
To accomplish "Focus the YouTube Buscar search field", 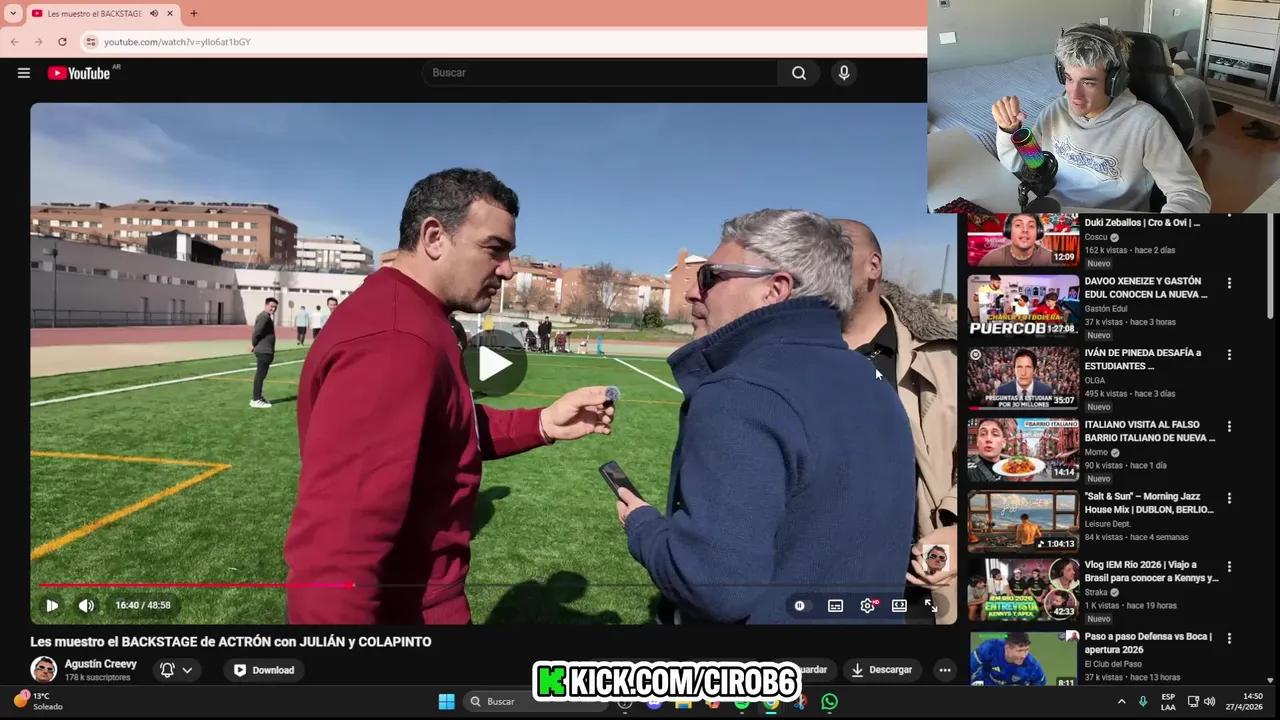I will (x=600, y=73).
